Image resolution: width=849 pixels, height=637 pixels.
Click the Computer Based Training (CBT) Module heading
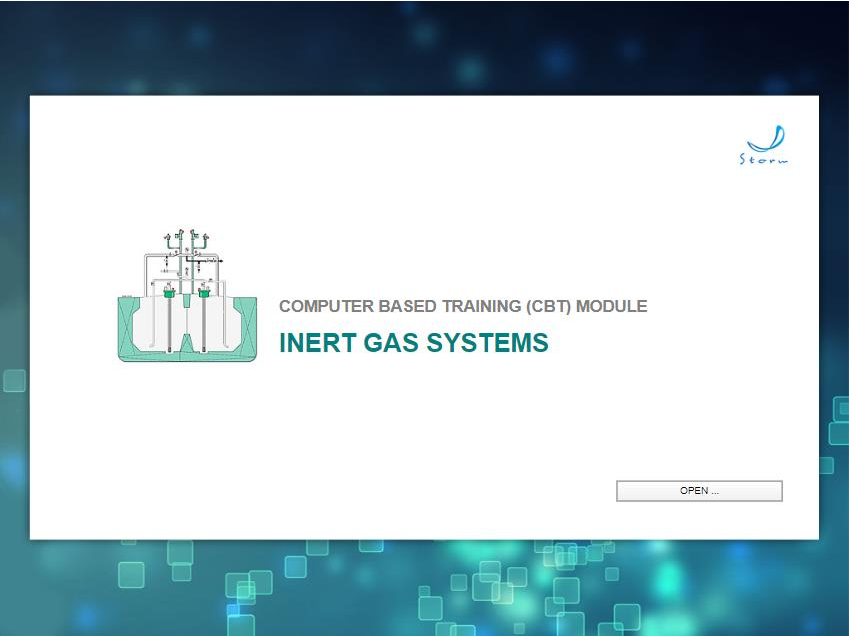coord(463,307)
